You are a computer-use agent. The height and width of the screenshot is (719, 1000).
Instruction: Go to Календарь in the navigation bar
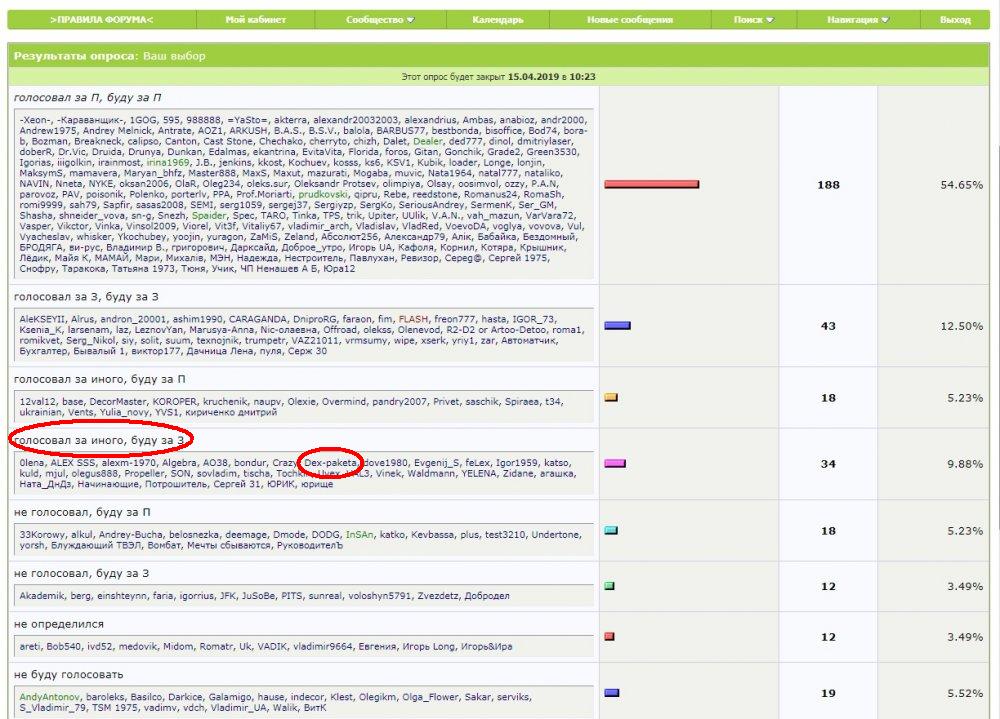[498, 20]
